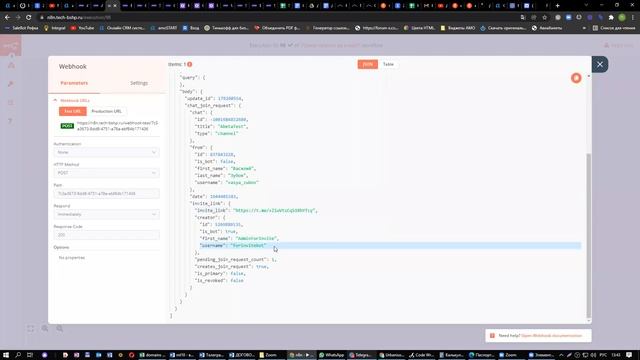
Task: Open Webhook documentation link
Action: click(x=551, y=336)
